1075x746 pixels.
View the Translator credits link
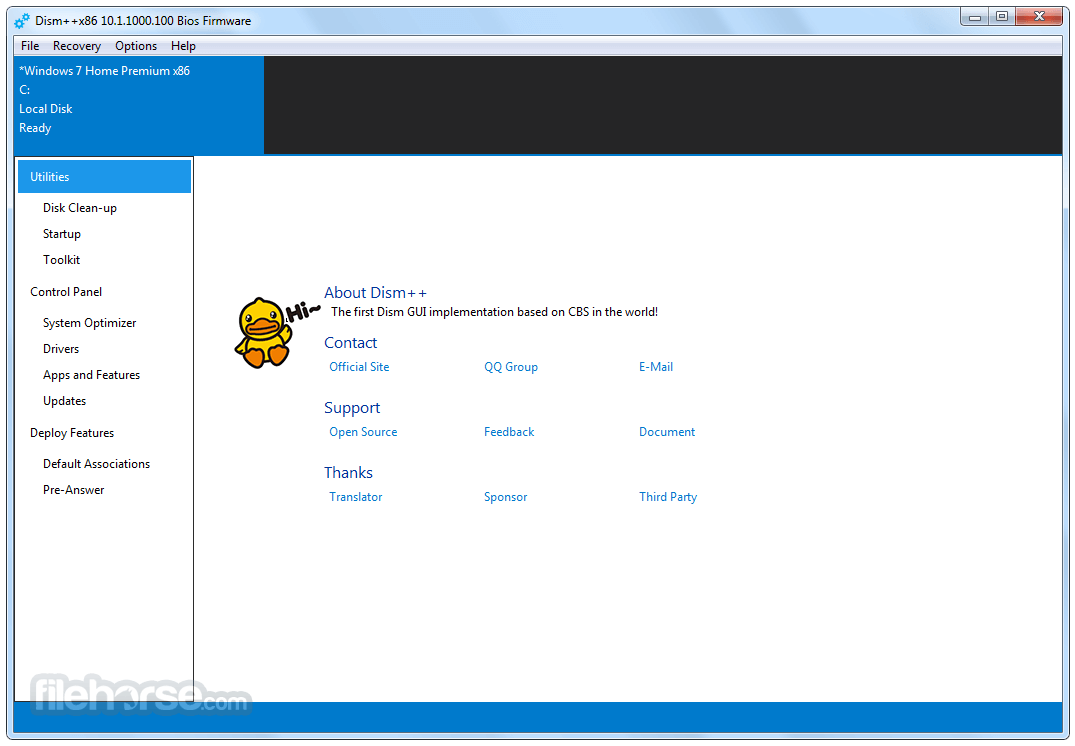point(355,497)
